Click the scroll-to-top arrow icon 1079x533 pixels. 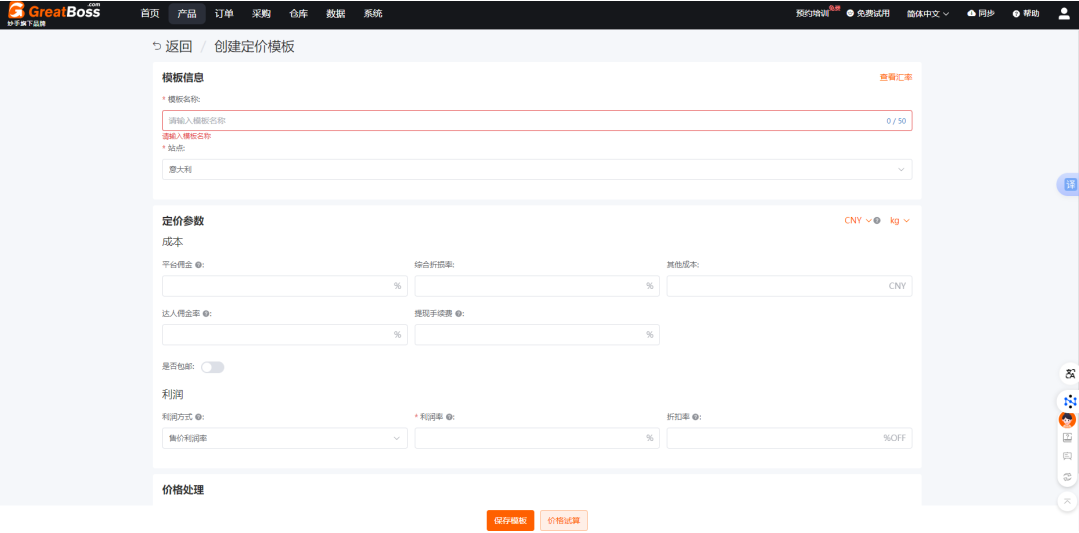coord(1067,500)
